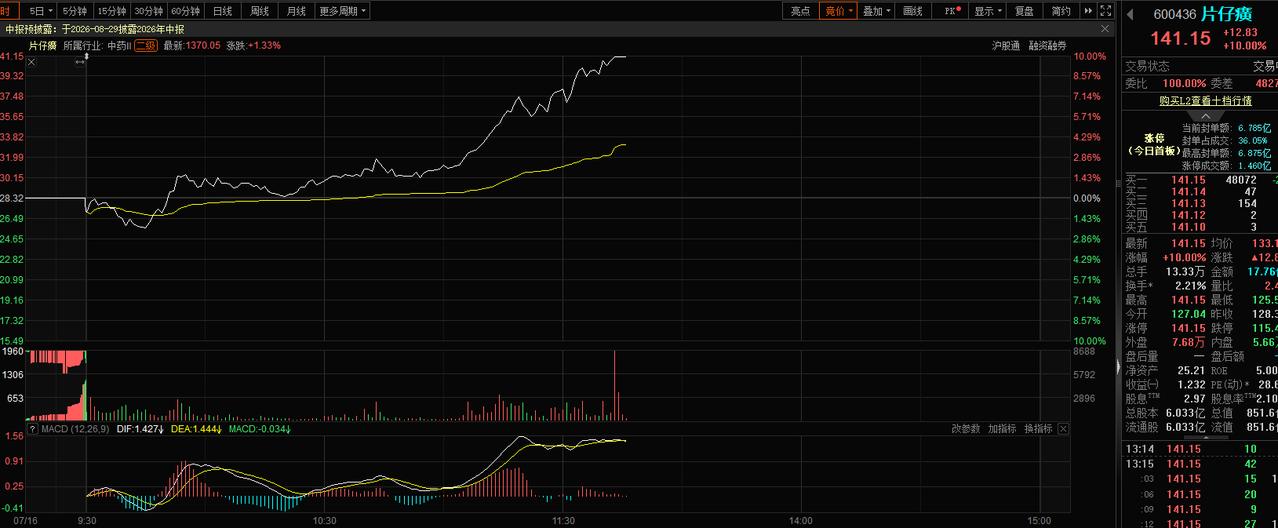Click the 买三 bid row at 141.13

click(x=1201, y=204)
